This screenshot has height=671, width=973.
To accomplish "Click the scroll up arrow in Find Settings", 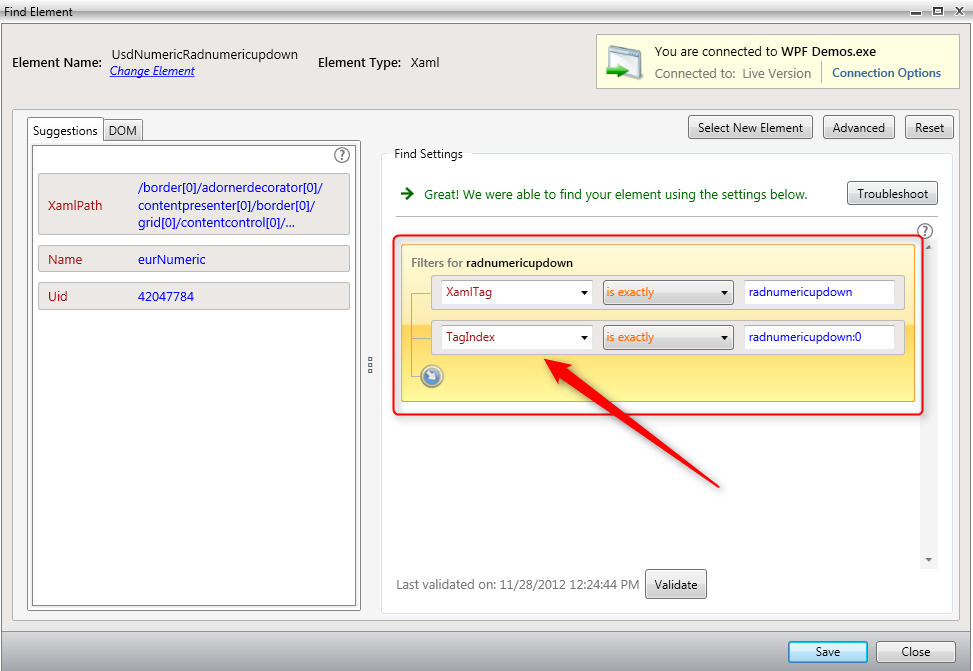I will 928,247.
